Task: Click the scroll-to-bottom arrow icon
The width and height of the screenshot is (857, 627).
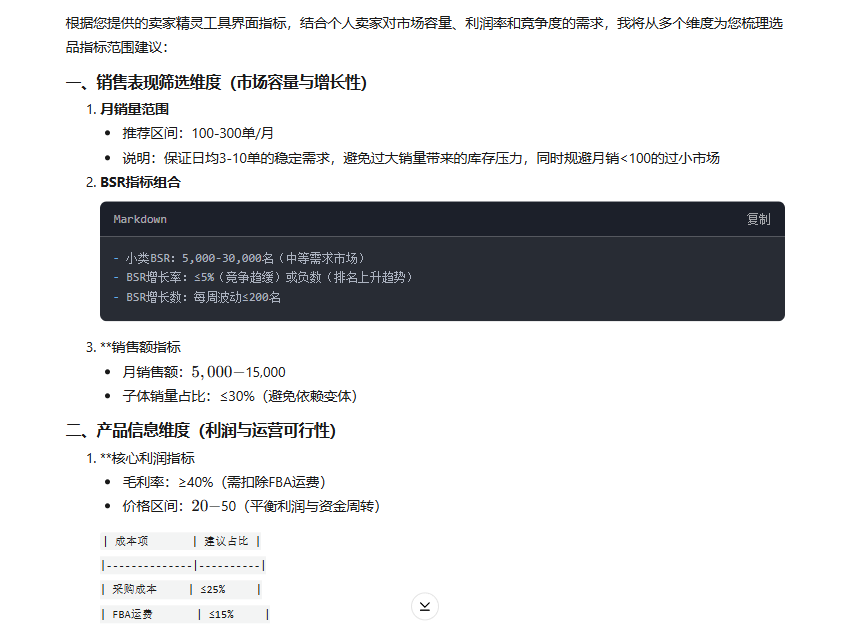Action: pyautogui.click(x=425, y=606)
